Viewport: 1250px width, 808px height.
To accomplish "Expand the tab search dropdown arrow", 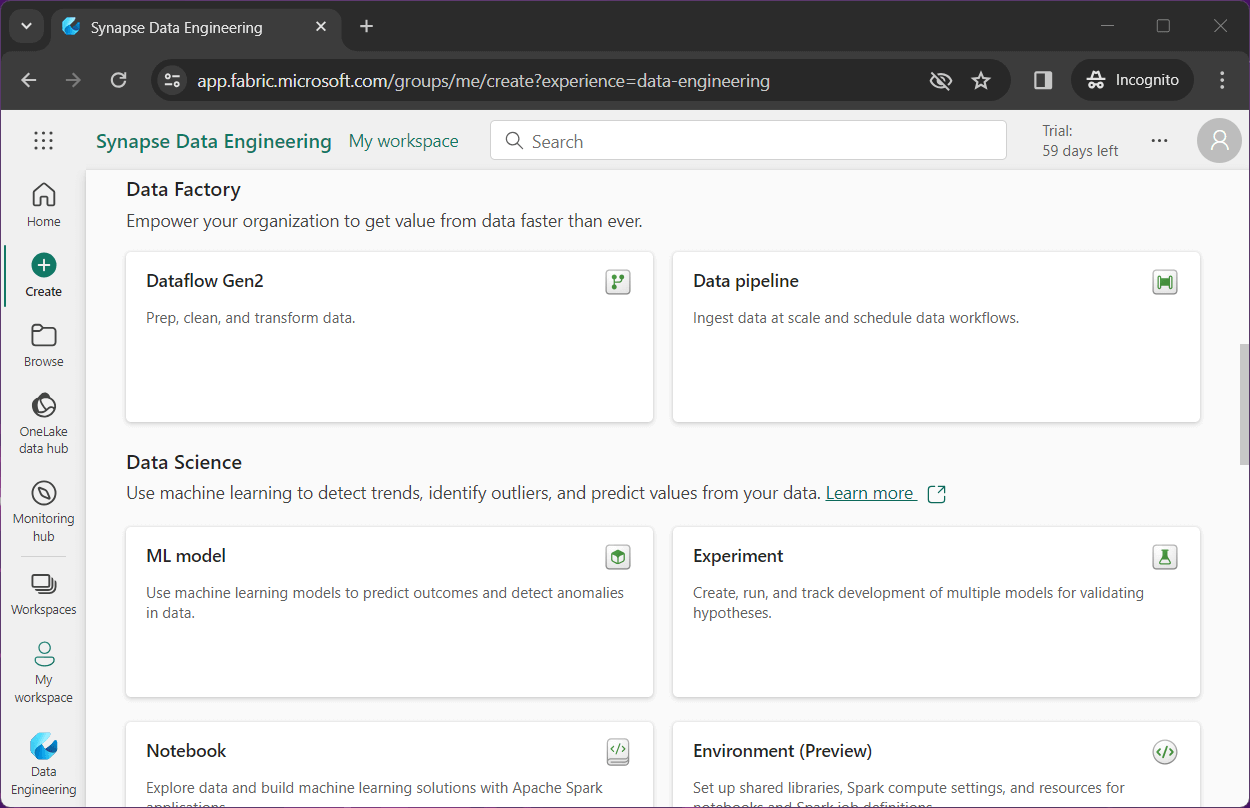I will 27,27.
